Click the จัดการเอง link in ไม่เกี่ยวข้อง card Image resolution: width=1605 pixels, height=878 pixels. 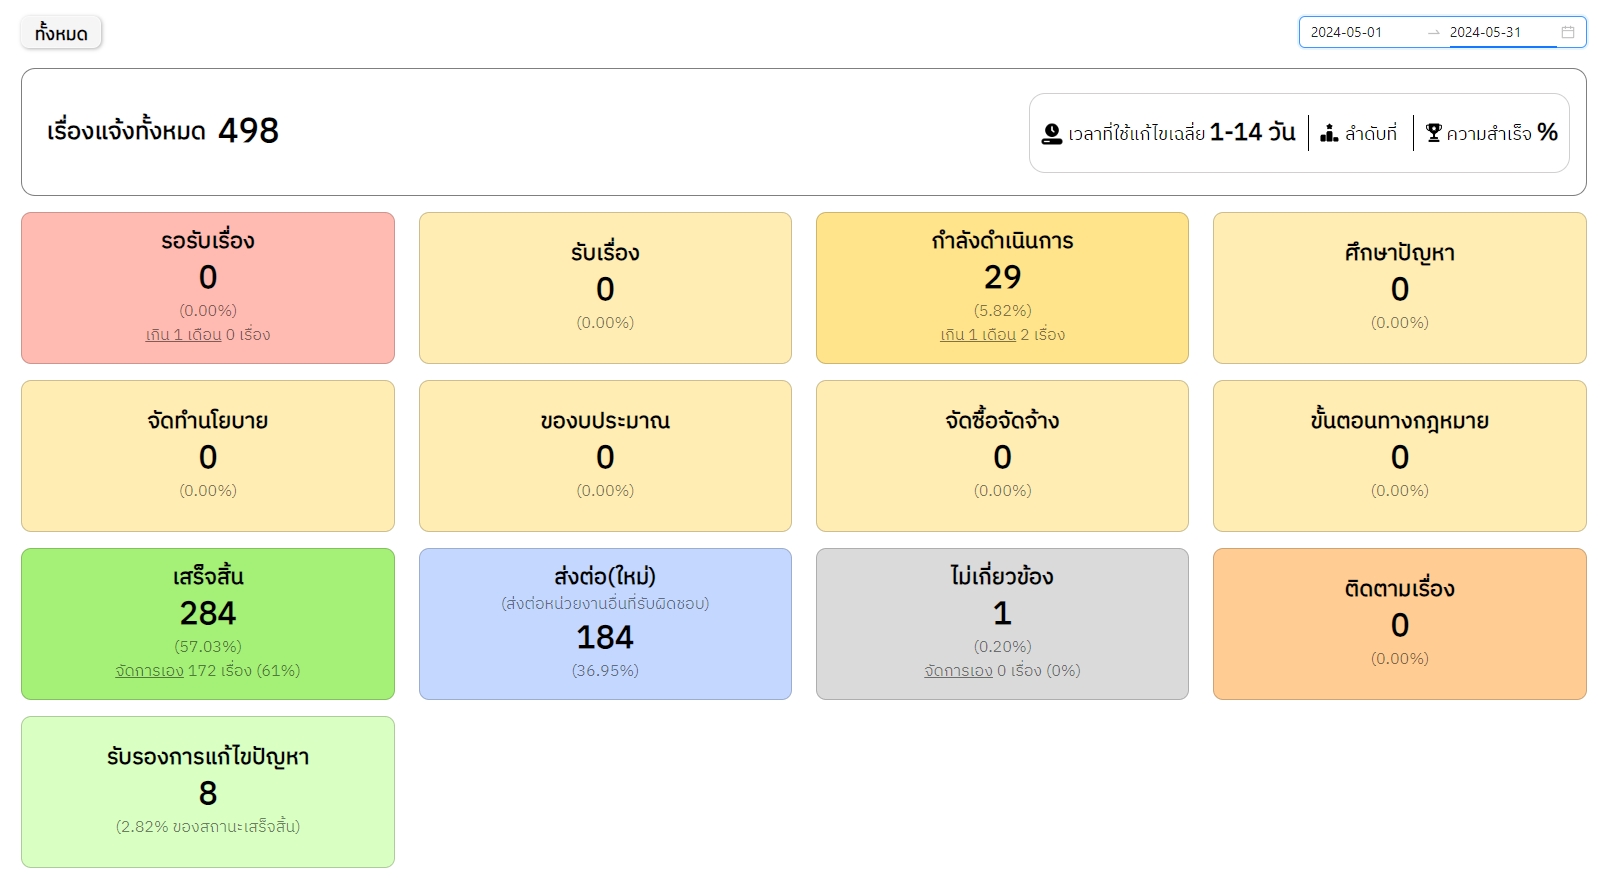pos(957,671)
